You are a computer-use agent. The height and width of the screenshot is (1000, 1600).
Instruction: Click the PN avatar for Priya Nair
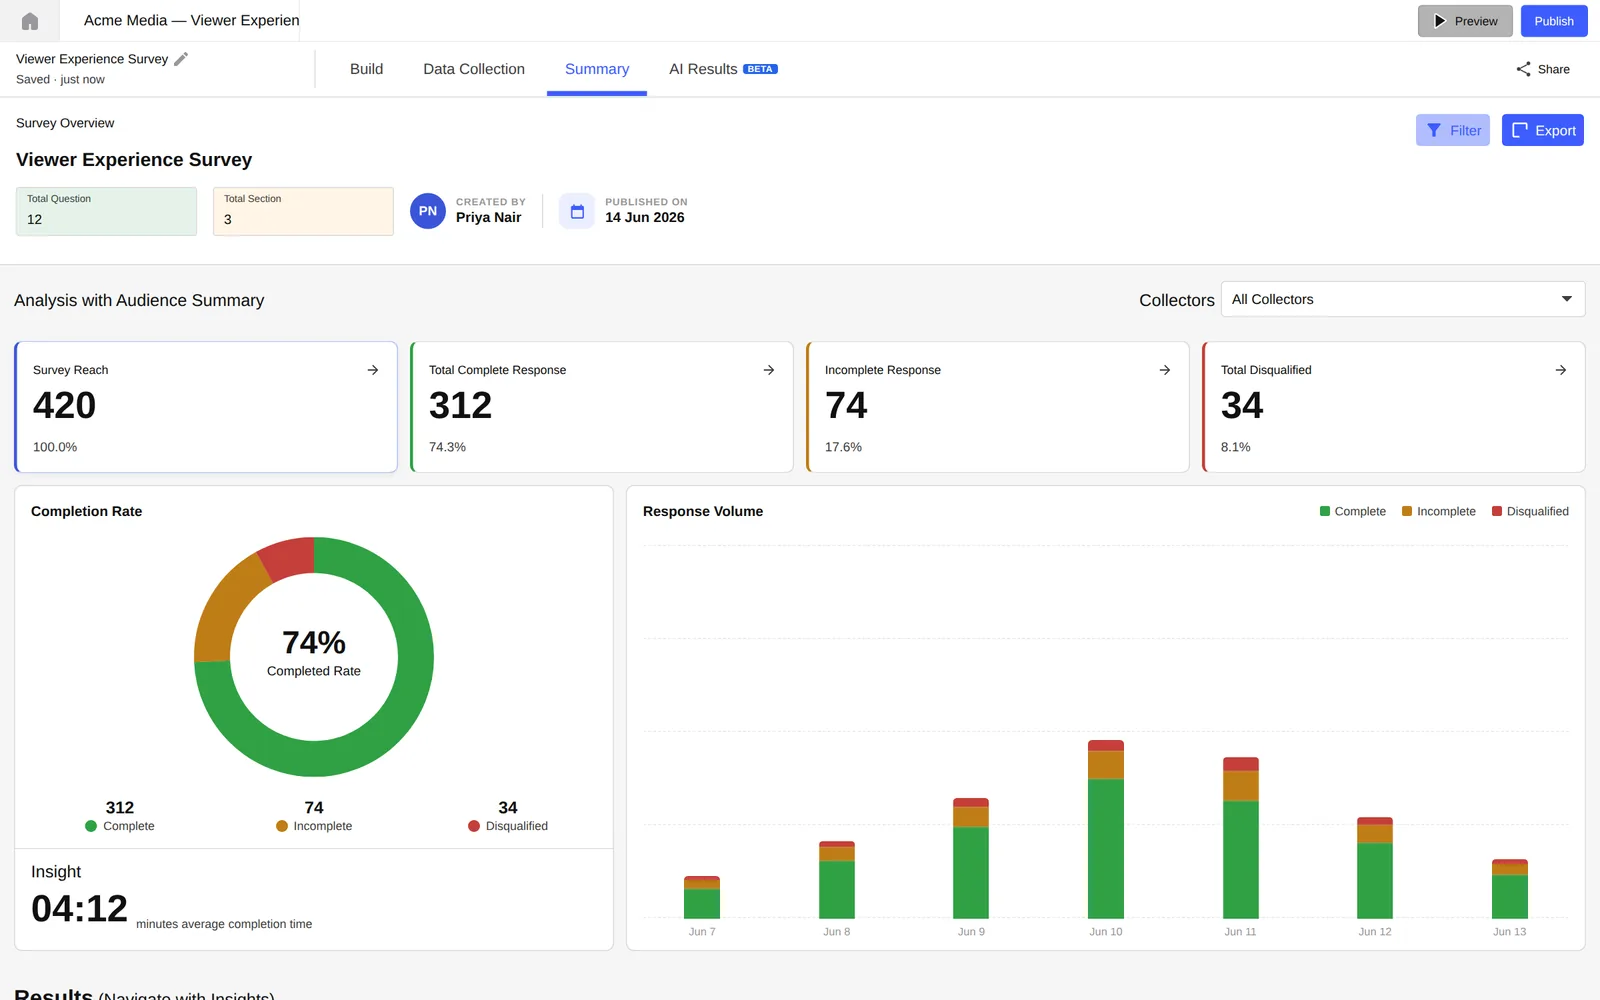click(428, 211)
